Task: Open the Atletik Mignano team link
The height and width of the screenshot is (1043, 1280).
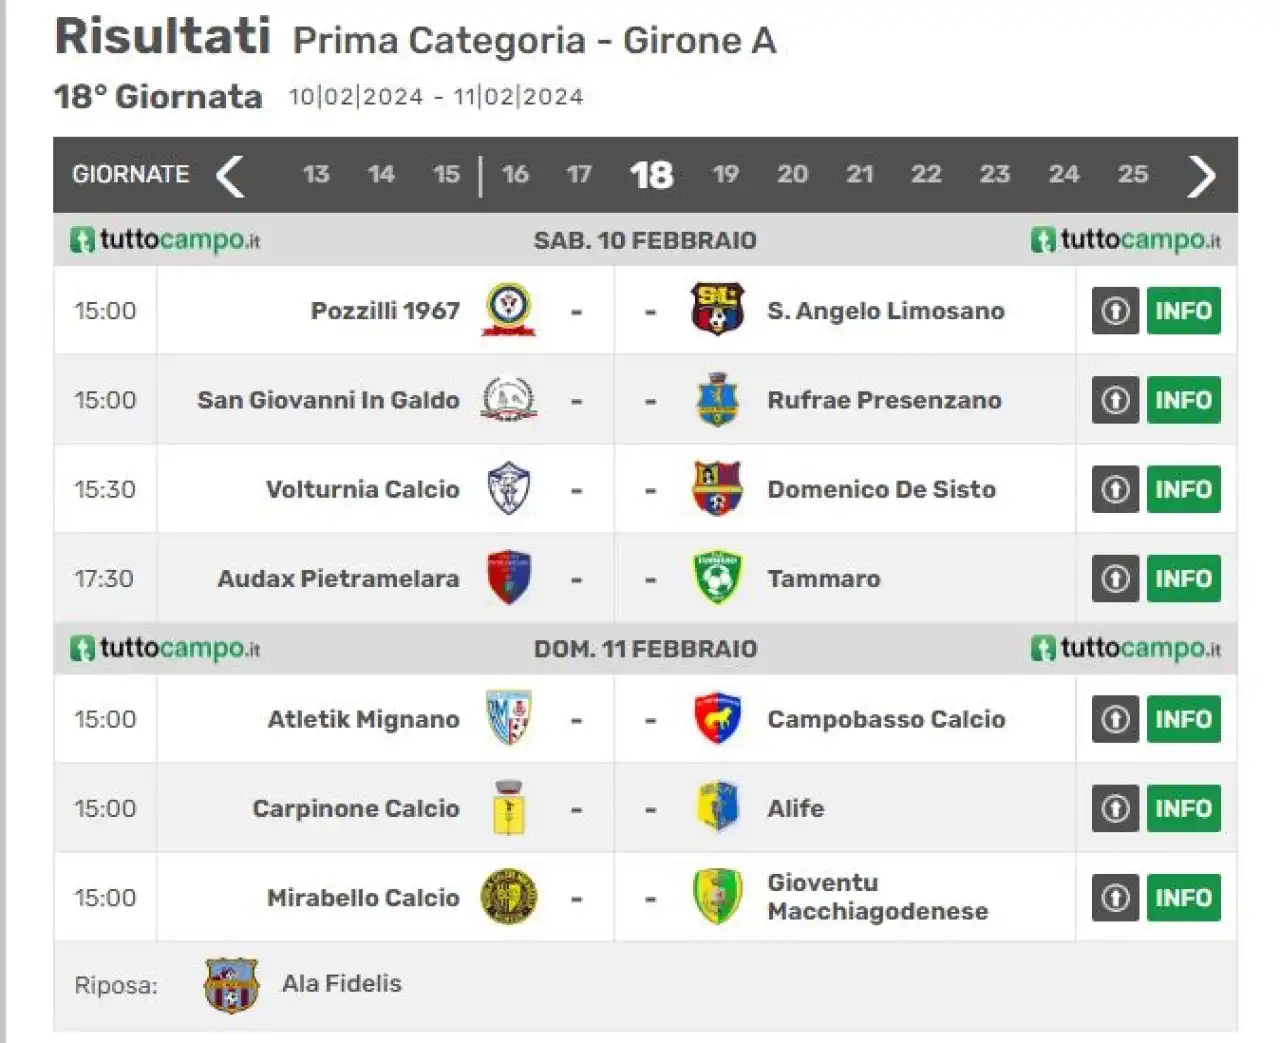Action: coord(364,719)
